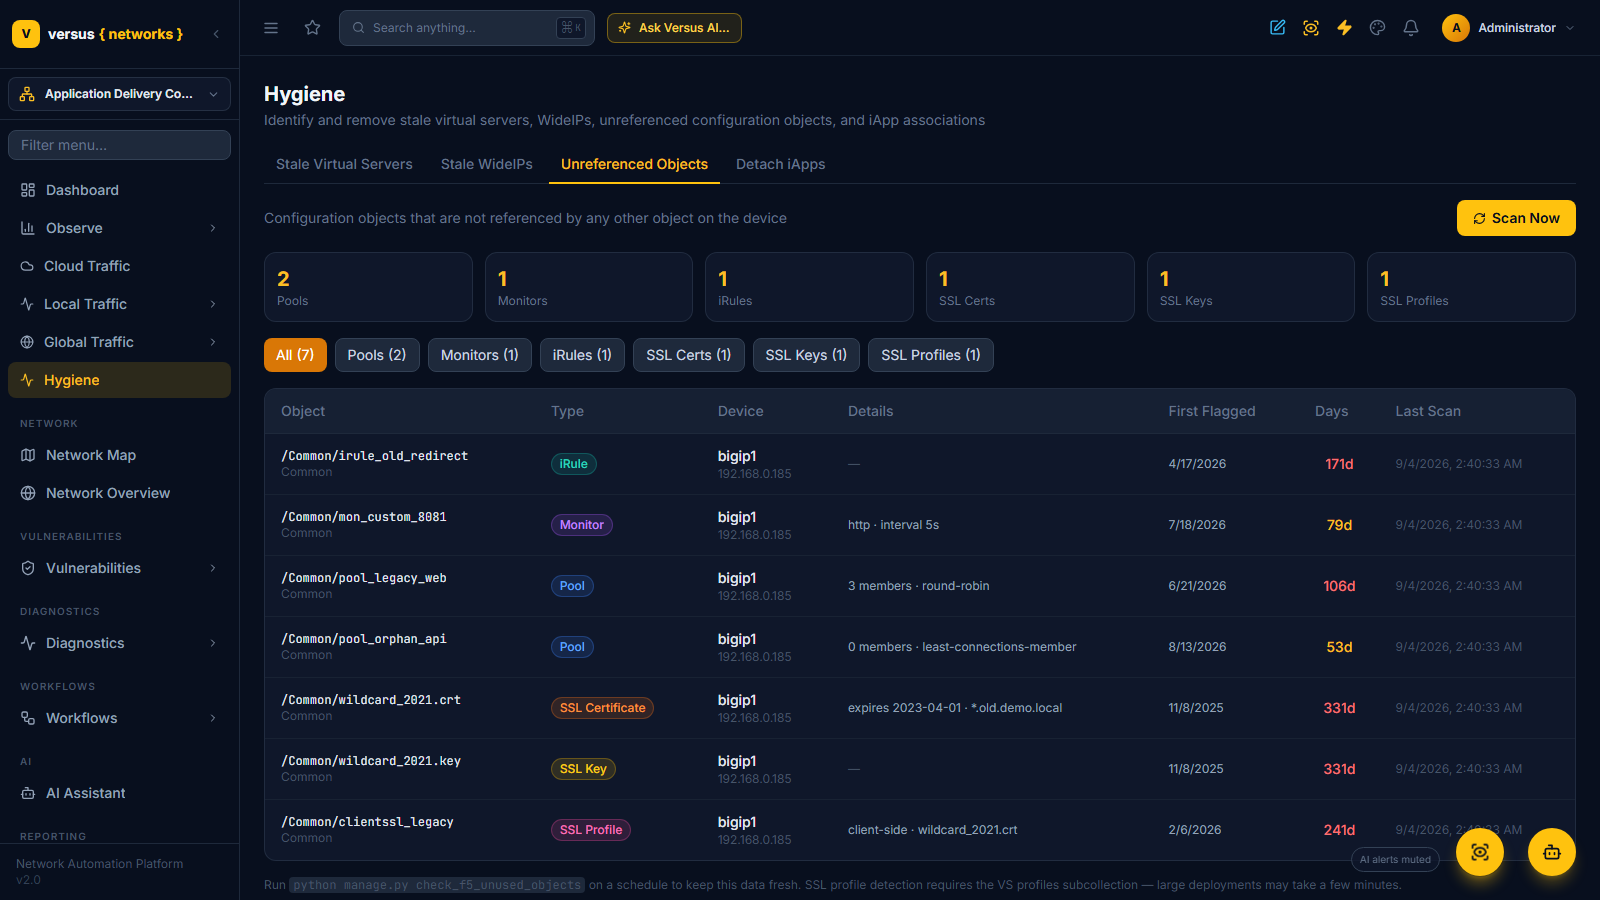The height and width of the screenshot is (900, 1600).
Task: Select the /Common/pool_orphan_api row
Action: point(920,647)
